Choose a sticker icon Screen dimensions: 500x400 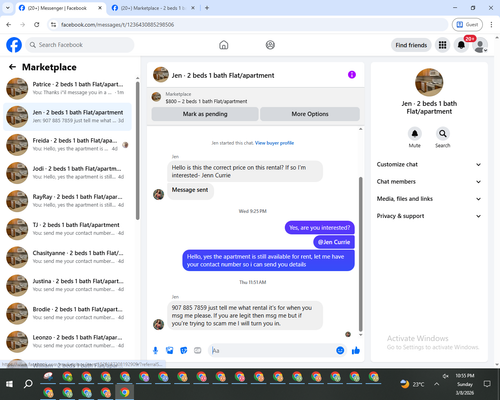(x=184, y=350)
